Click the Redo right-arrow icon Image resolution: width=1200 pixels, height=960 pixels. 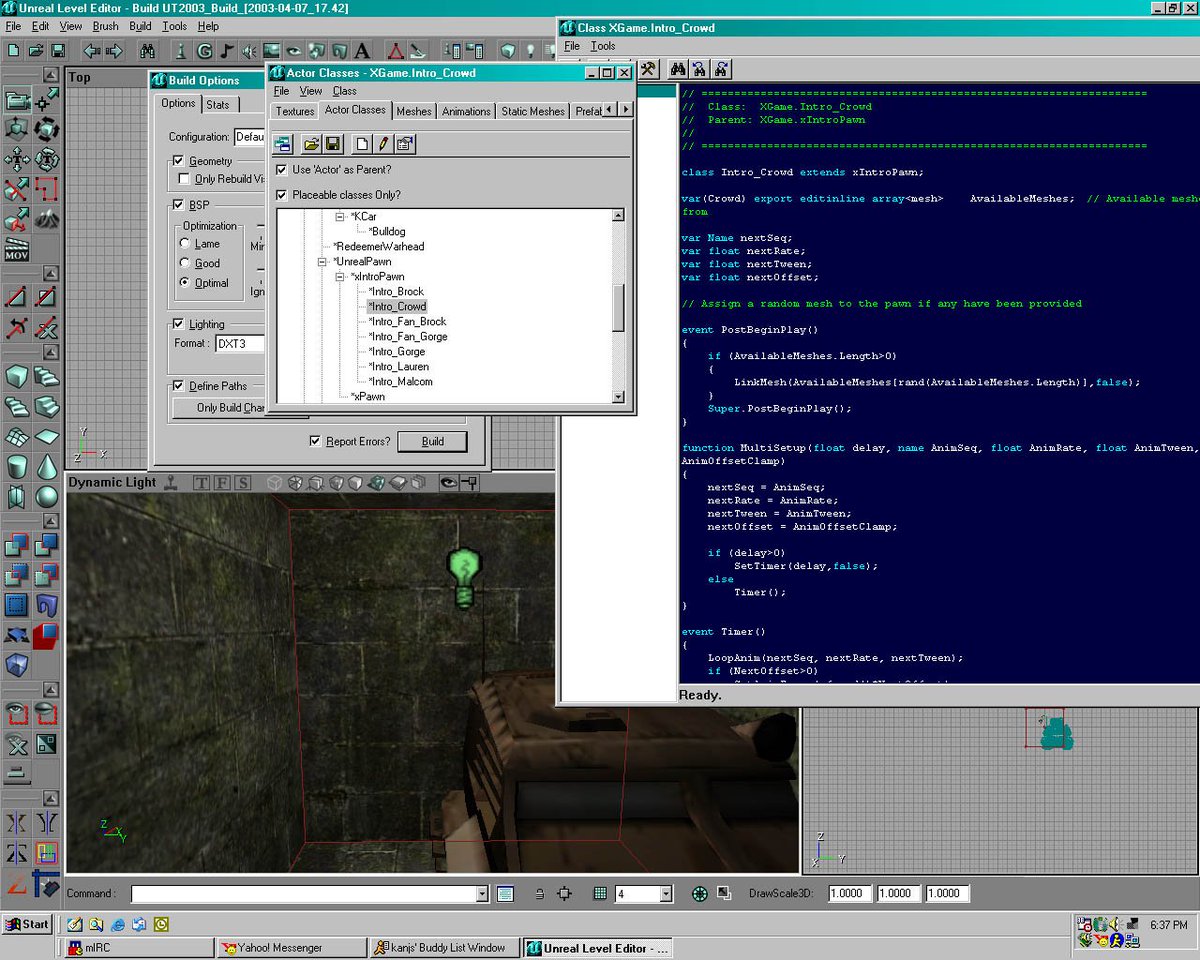(114, 50)
